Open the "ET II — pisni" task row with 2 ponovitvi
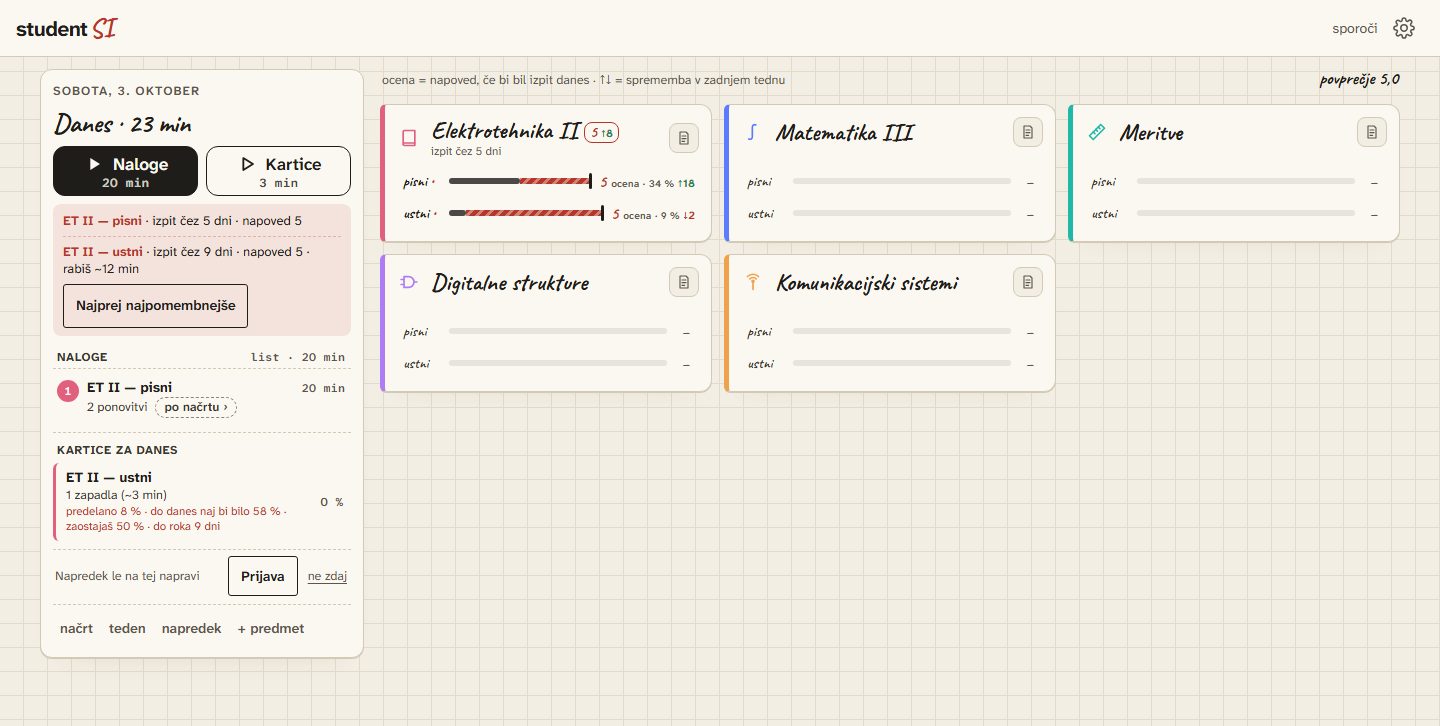Screen dimensions: 1440x726 pyautogui.click(x=202, y=397)
